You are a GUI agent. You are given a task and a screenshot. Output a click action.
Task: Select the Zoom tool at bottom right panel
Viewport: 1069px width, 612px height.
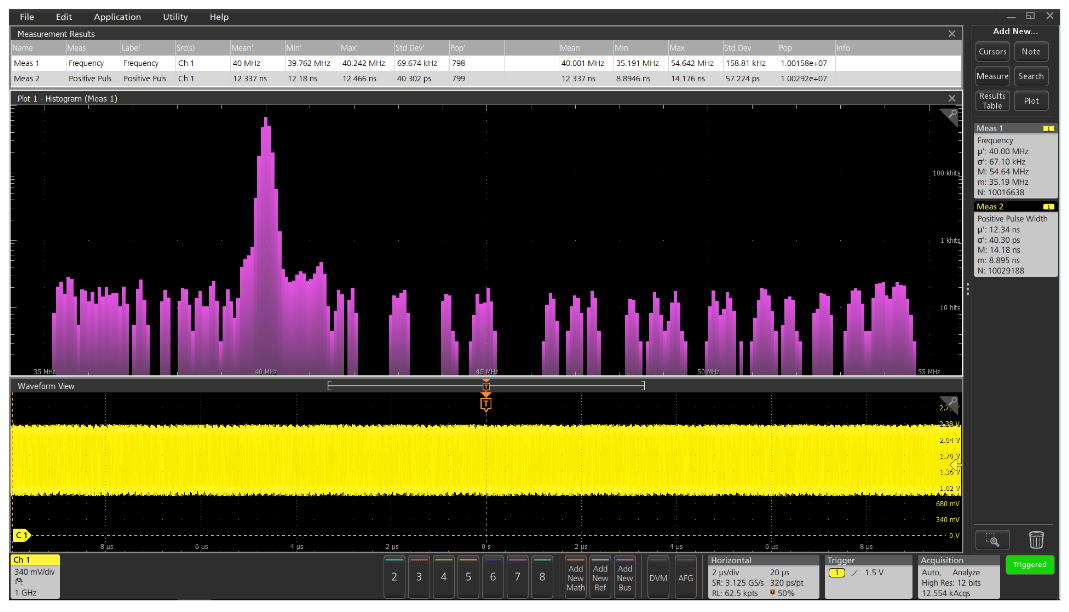click(x=995, y=540)
